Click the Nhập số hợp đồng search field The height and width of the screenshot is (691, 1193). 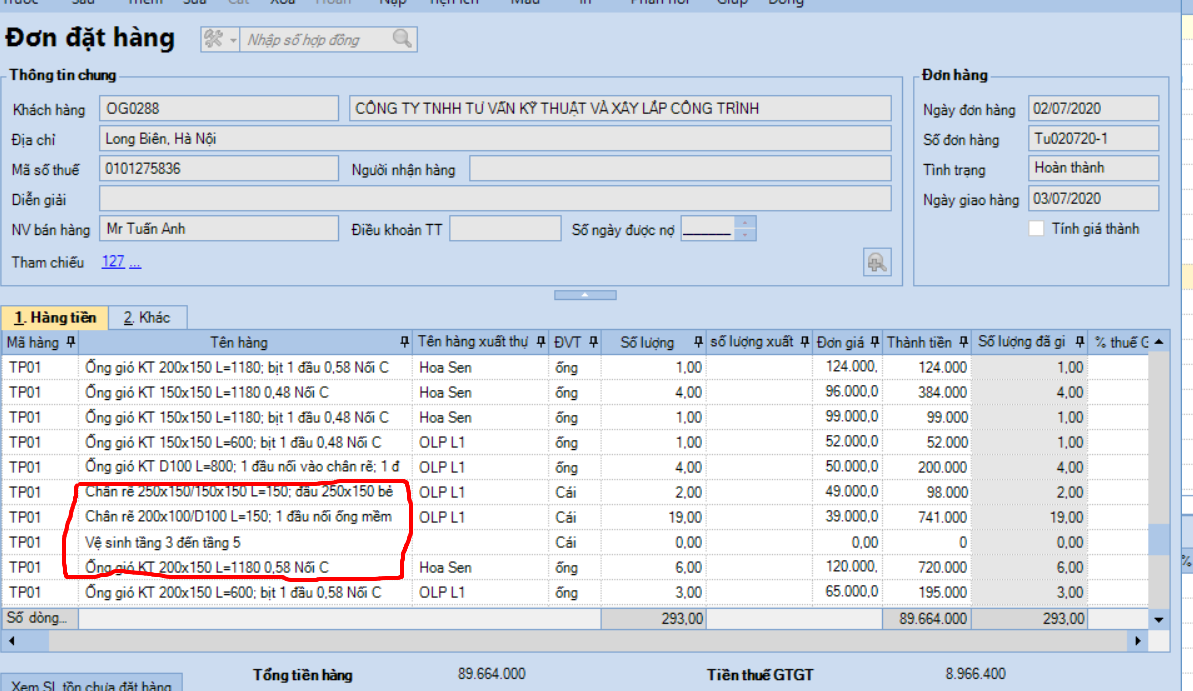click(316, 40)
